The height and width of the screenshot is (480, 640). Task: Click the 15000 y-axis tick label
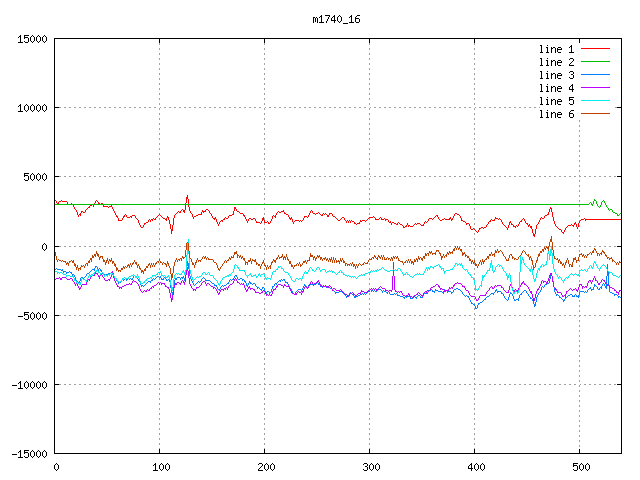coord(32,39)
